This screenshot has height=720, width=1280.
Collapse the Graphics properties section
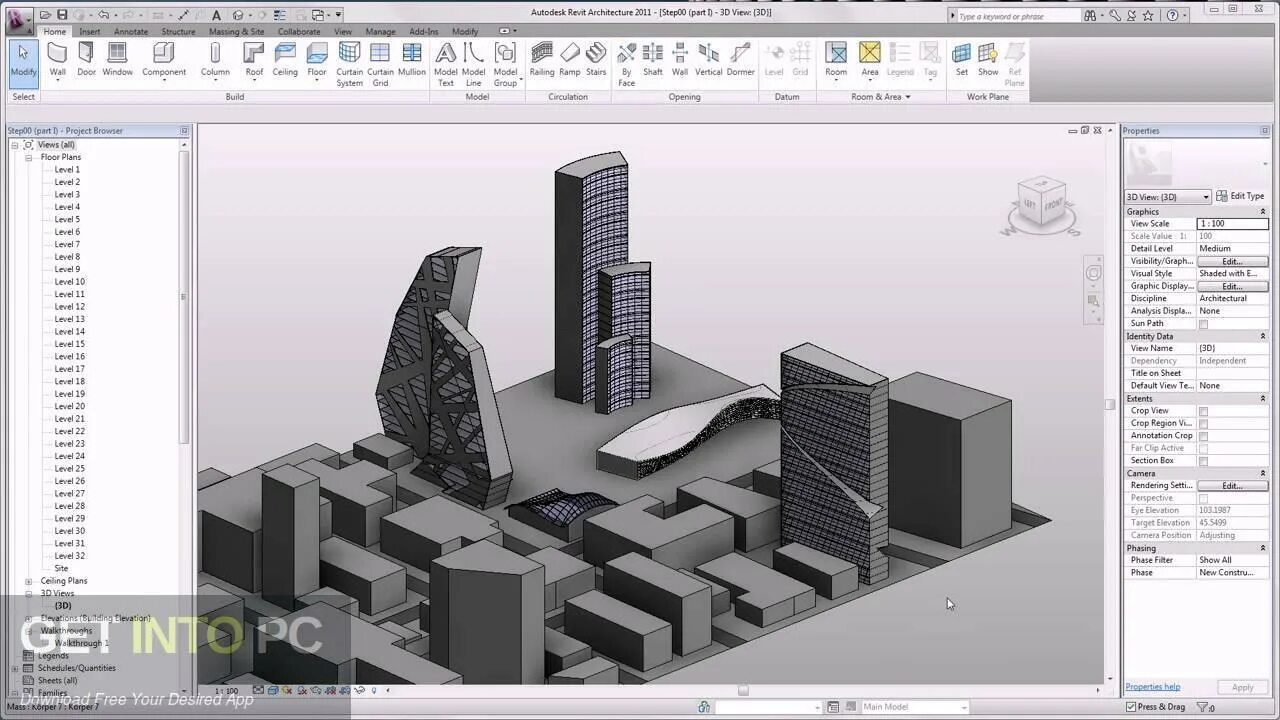[x=1262, y=212]
